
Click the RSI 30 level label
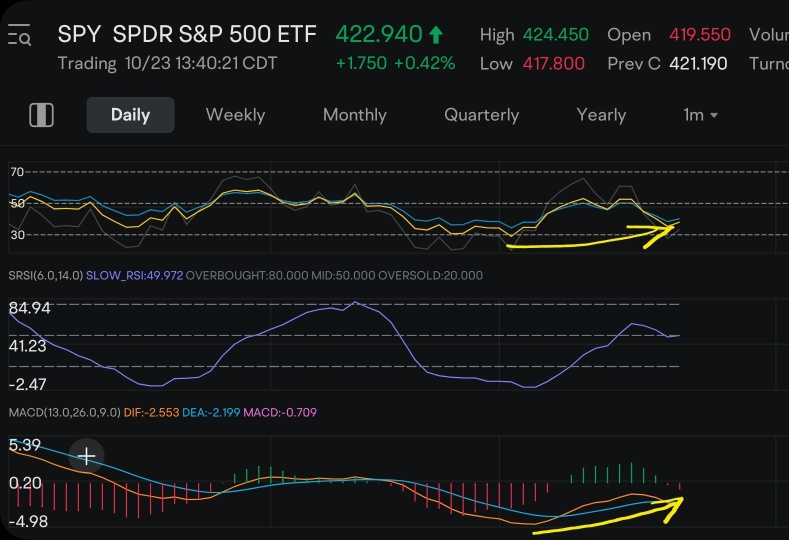tap(17, 235)
